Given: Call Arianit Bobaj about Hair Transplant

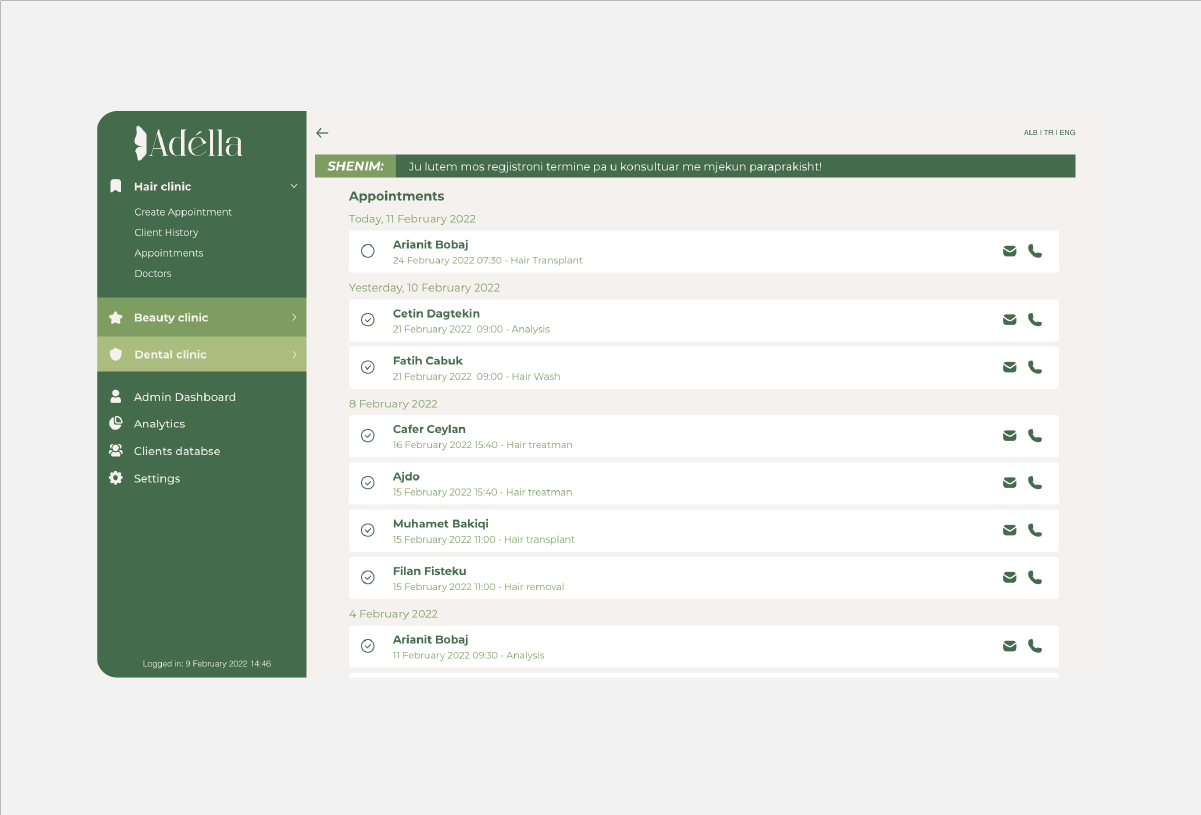Looking at the screenshot, I should coord(1035,251).
